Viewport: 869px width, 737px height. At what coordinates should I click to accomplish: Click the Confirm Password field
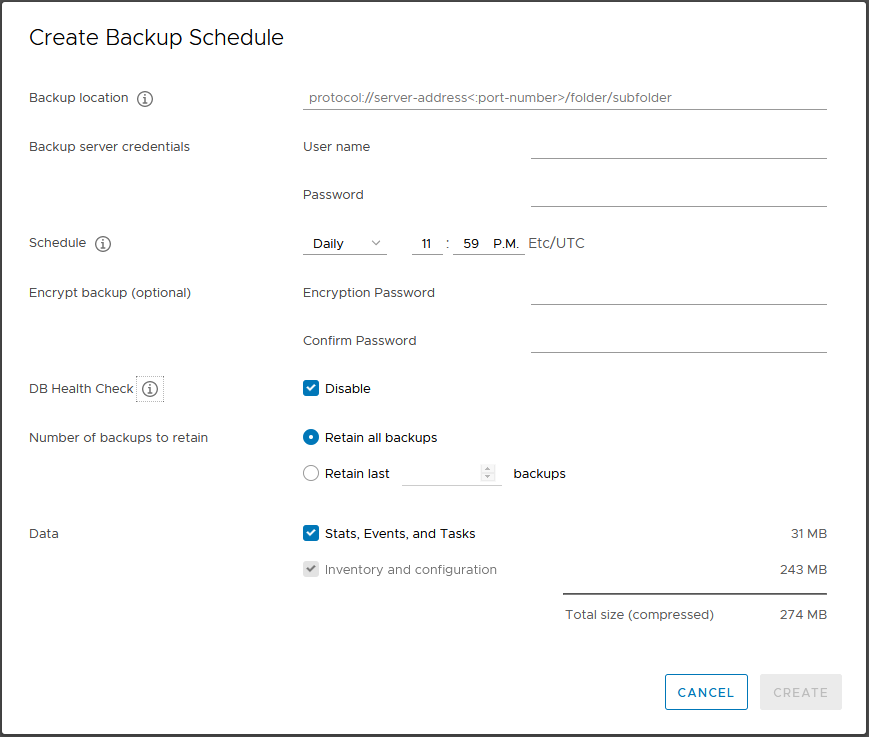tap(679, 341)
